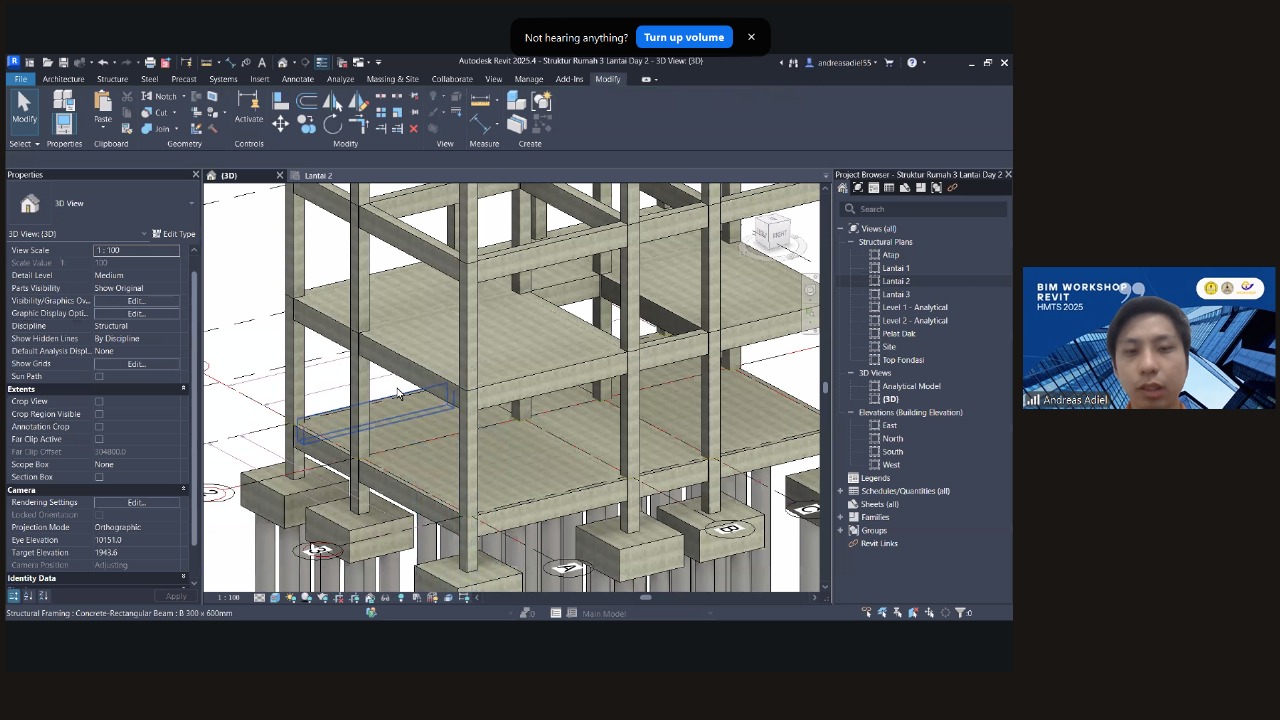Click the Move tool in Modify panel

click(x=280, y=124)
